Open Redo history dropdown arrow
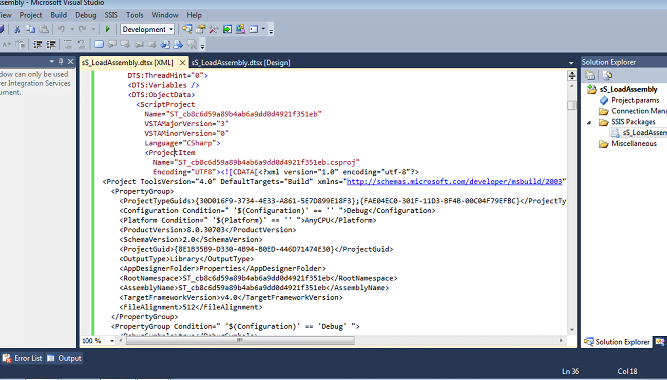Screen dimensions: 667x380 (x=93, y=29)
